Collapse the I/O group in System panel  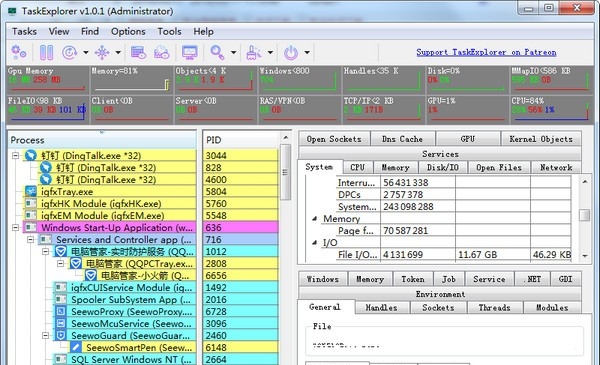tap(315, 243)
